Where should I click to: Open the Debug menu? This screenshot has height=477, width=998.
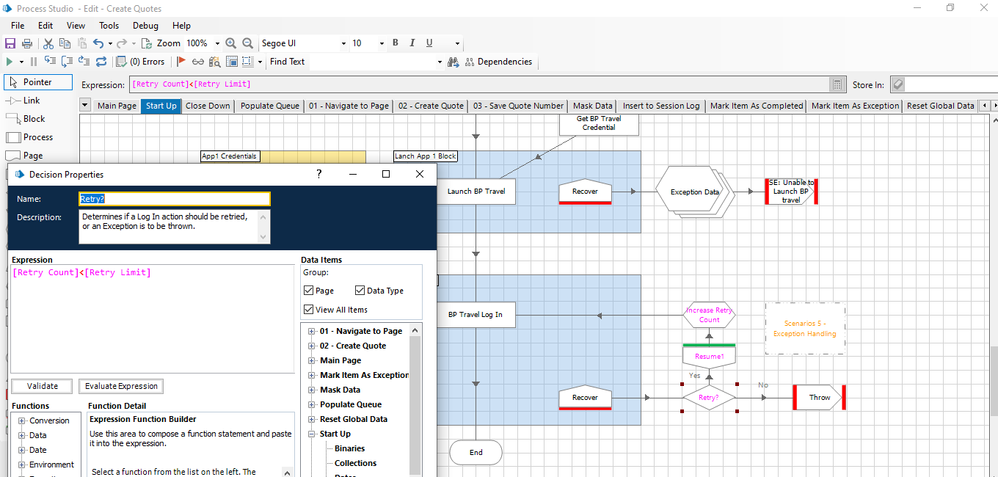145,25
